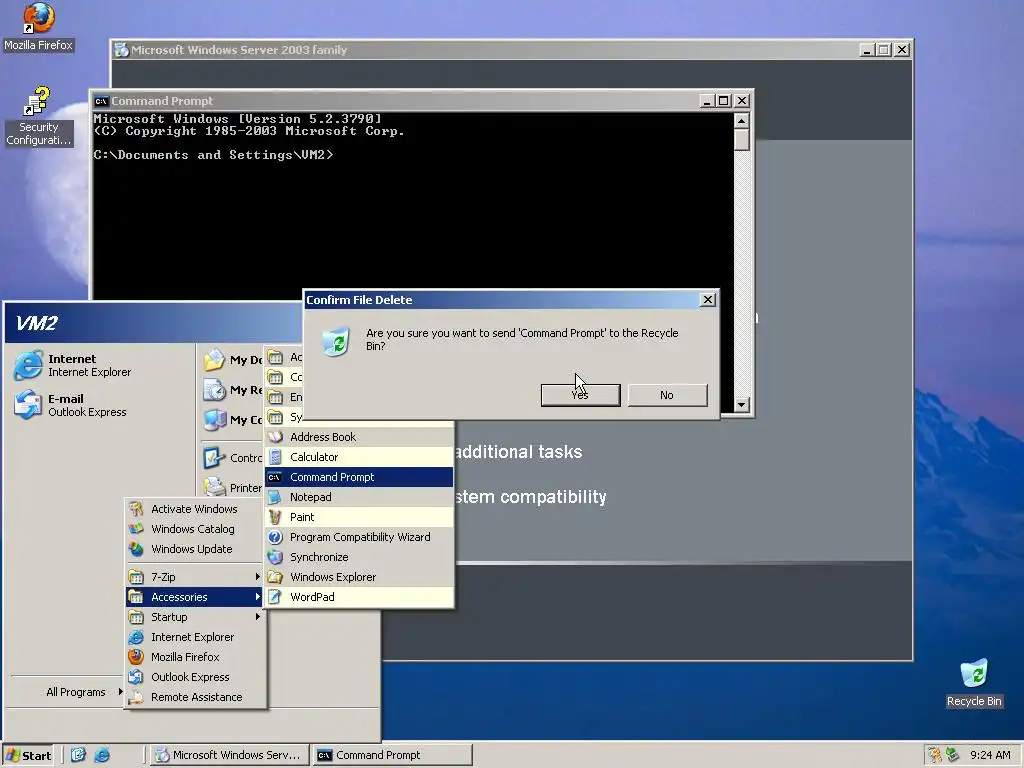Click the Synchronize icon in Accessories
Image resolution: width=1024 pixels, height=768 pixels.
click(x=276, y=557)
